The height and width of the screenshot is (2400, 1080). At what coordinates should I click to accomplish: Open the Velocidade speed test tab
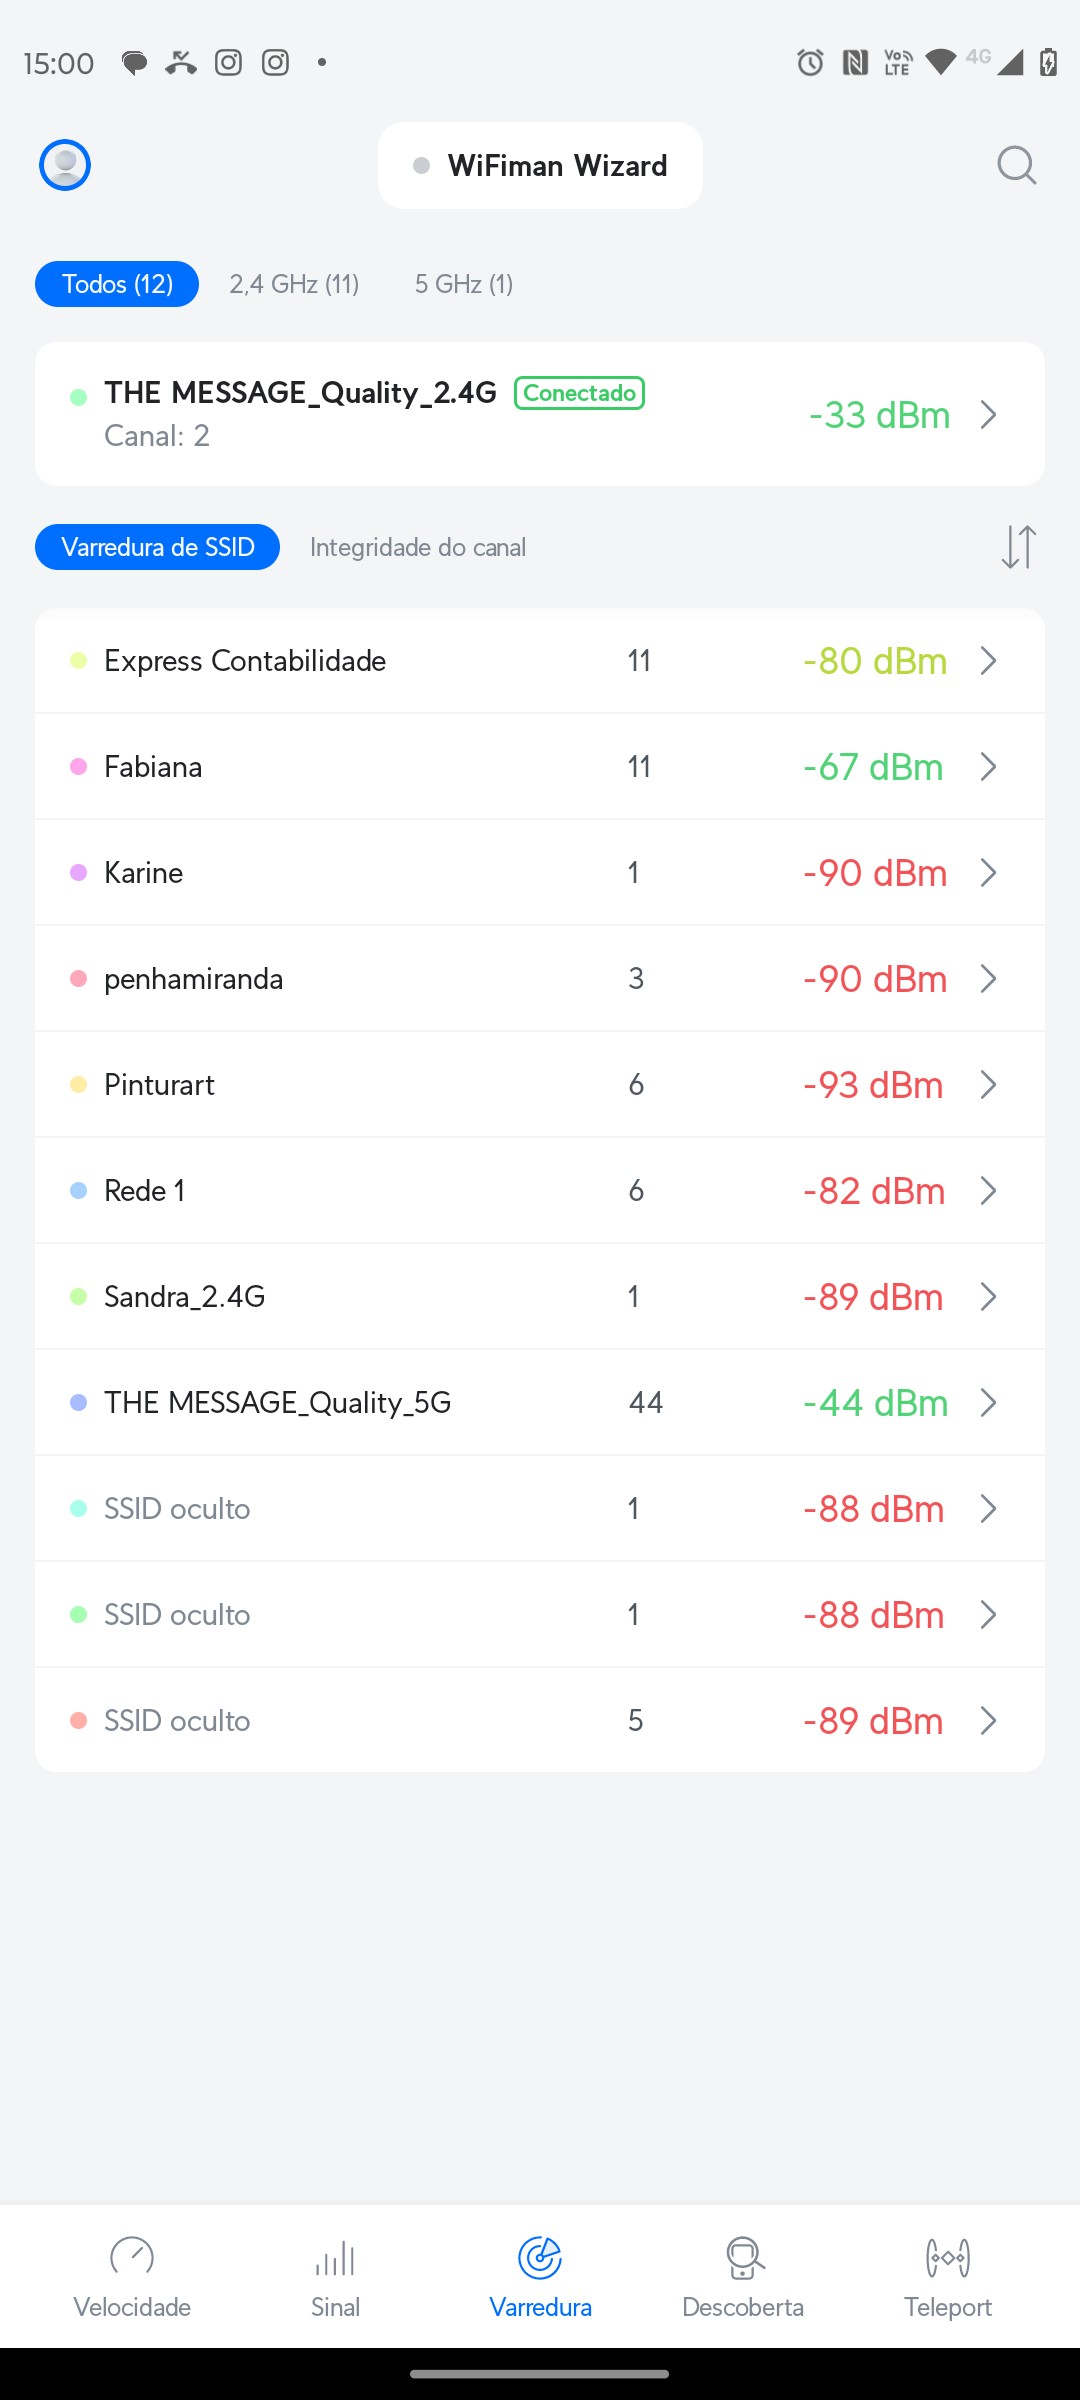pyautogui.click(x=132, y=2276)
